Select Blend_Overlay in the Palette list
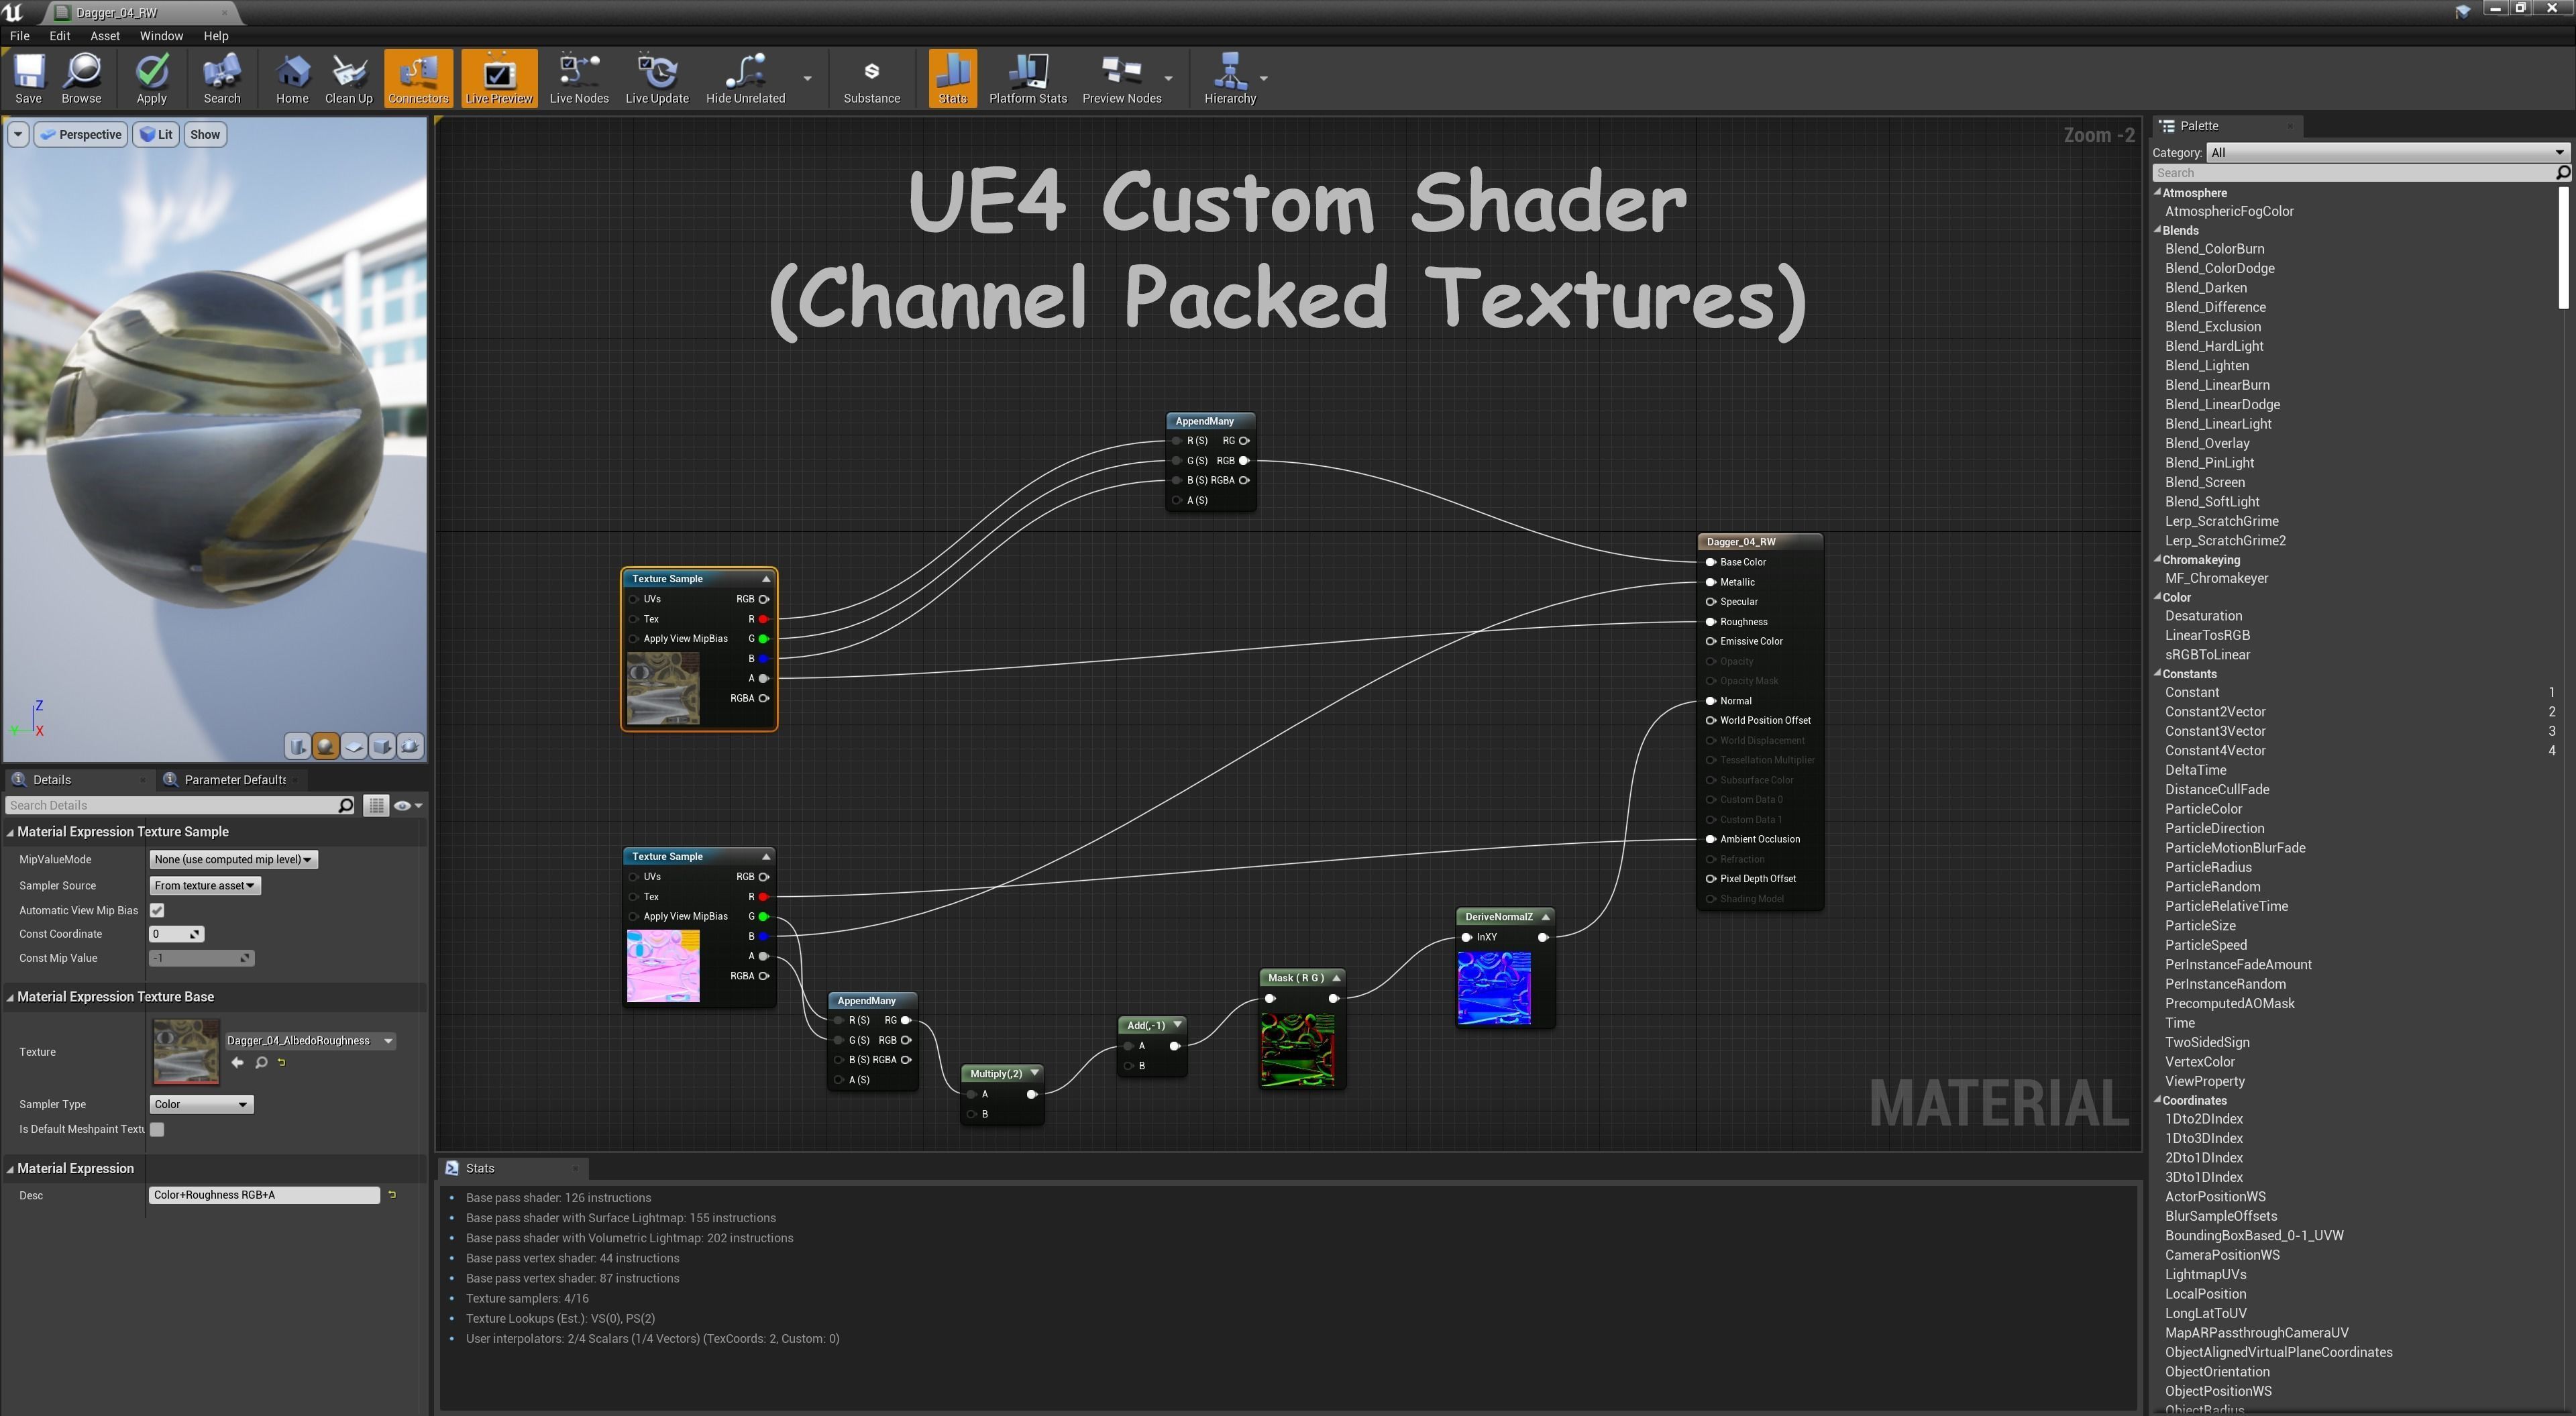This screenshot has height=1416, width=2576. pyautogui.click(x=2207, y=443)
